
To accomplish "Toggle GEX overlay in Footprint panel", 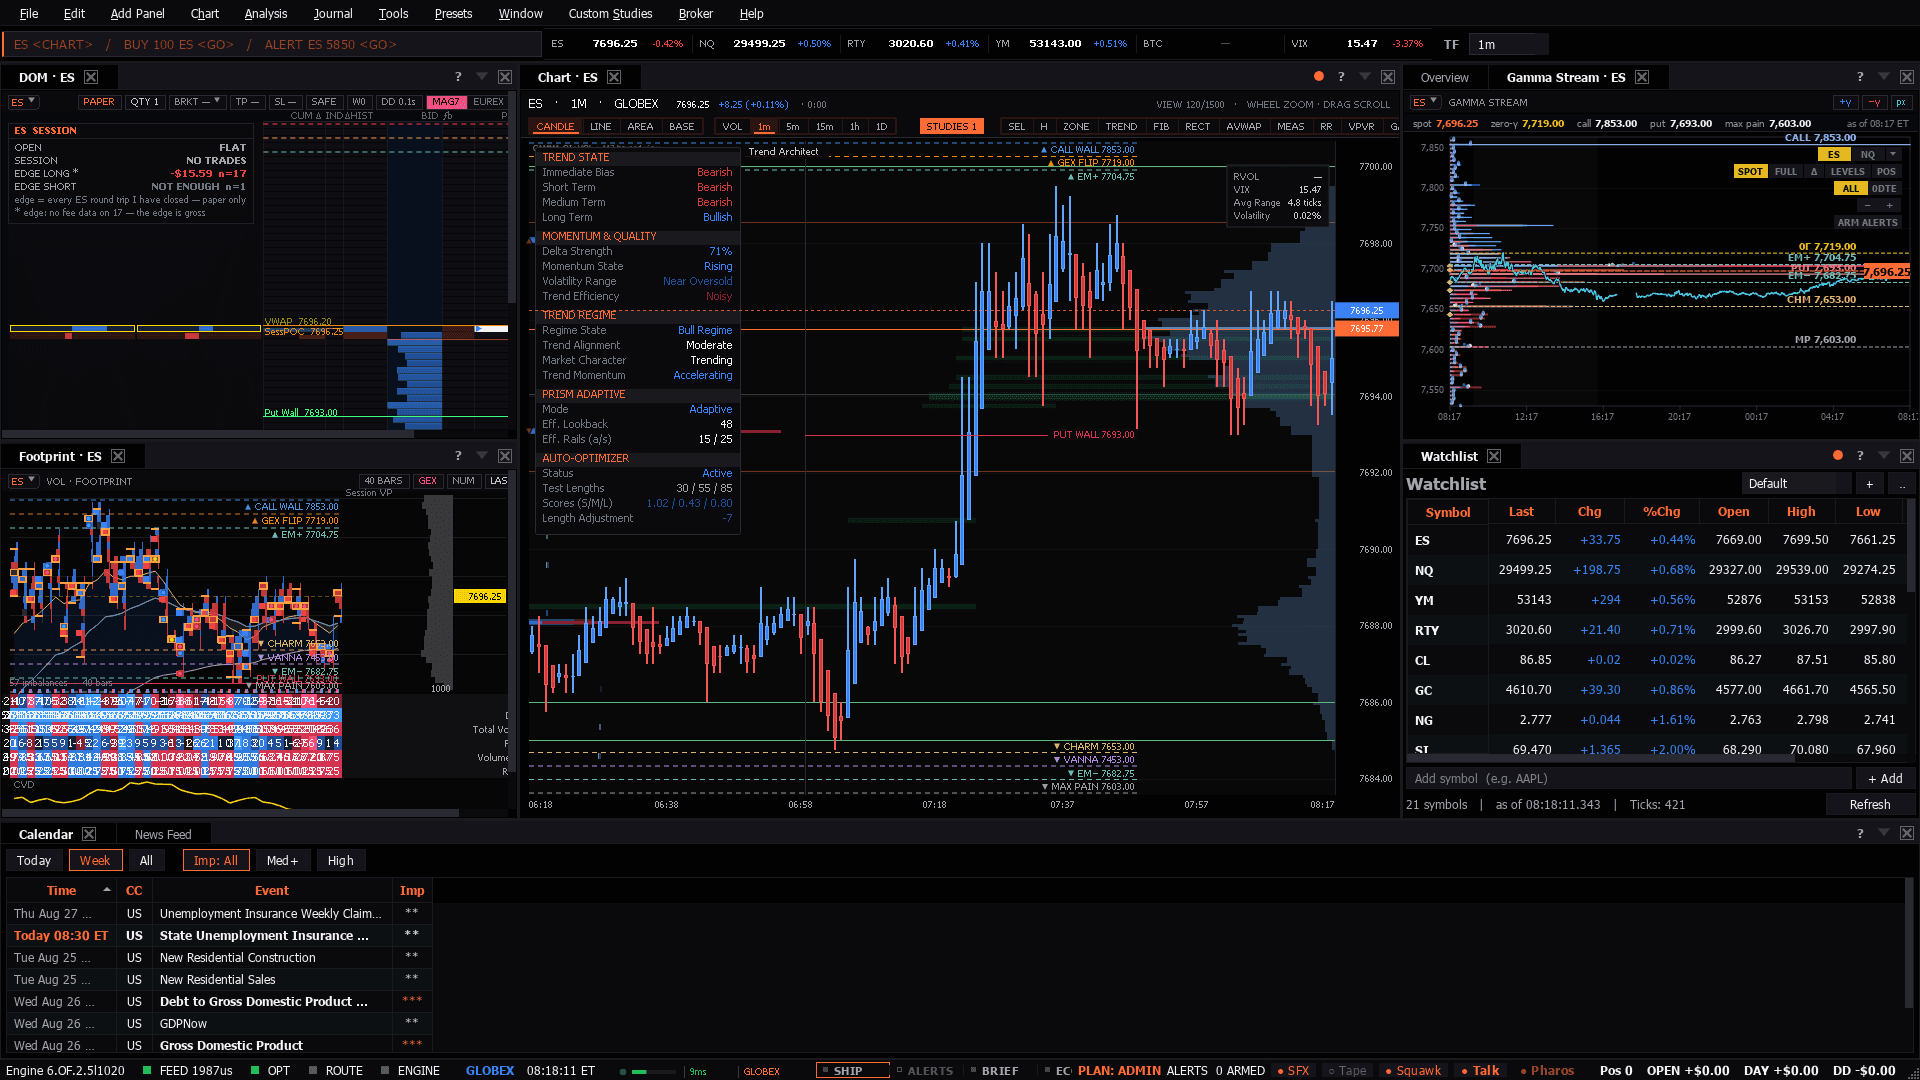I will click(428, 481).
